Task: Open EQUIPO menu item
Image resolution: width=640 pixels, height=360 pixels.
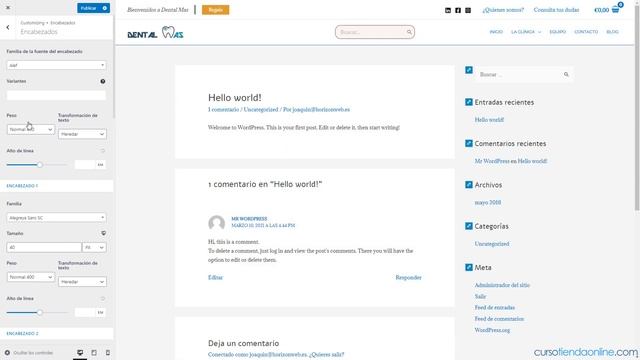Action: coord(558,32)
